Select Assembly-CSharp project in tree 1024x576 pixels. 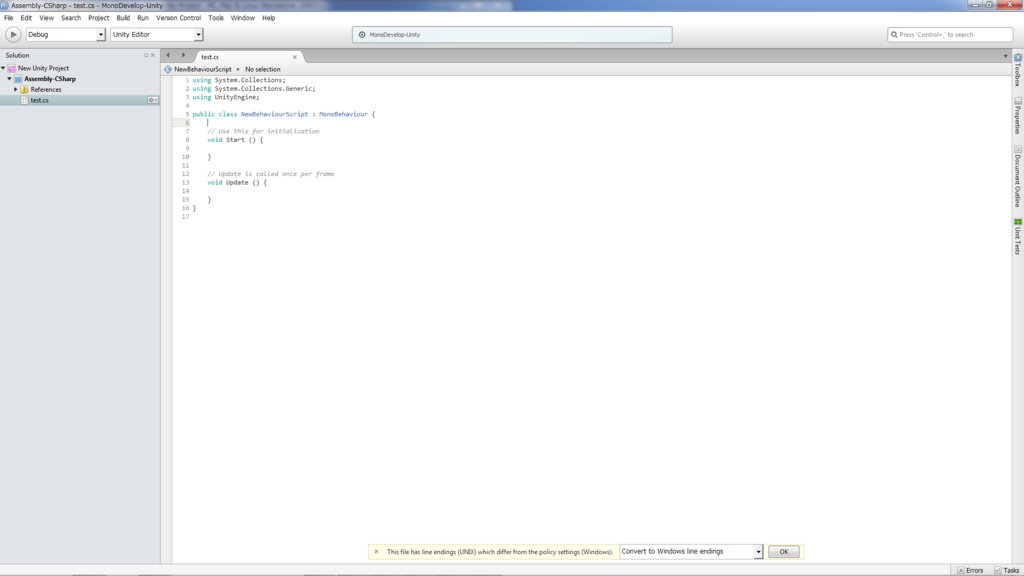50,79
